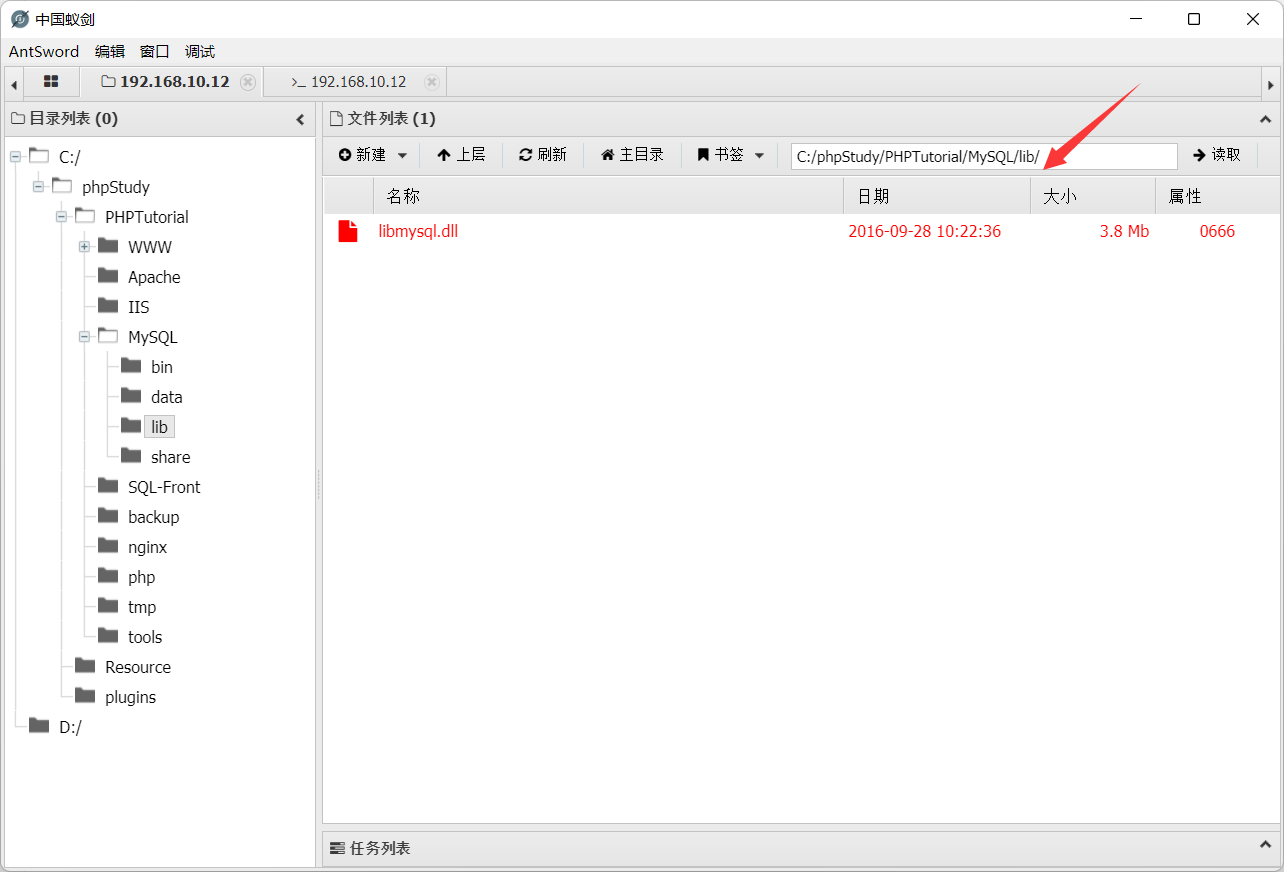1284x872 pixels.
Task: Select the 192.168.10.12 file manager tab
Action: tap(165, 82)
